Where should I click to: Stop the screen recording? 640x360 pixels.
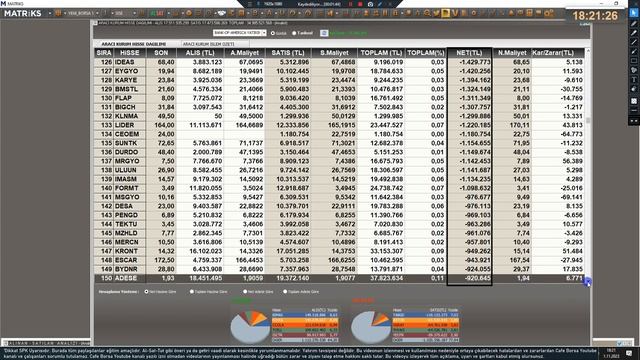[360, 4]
